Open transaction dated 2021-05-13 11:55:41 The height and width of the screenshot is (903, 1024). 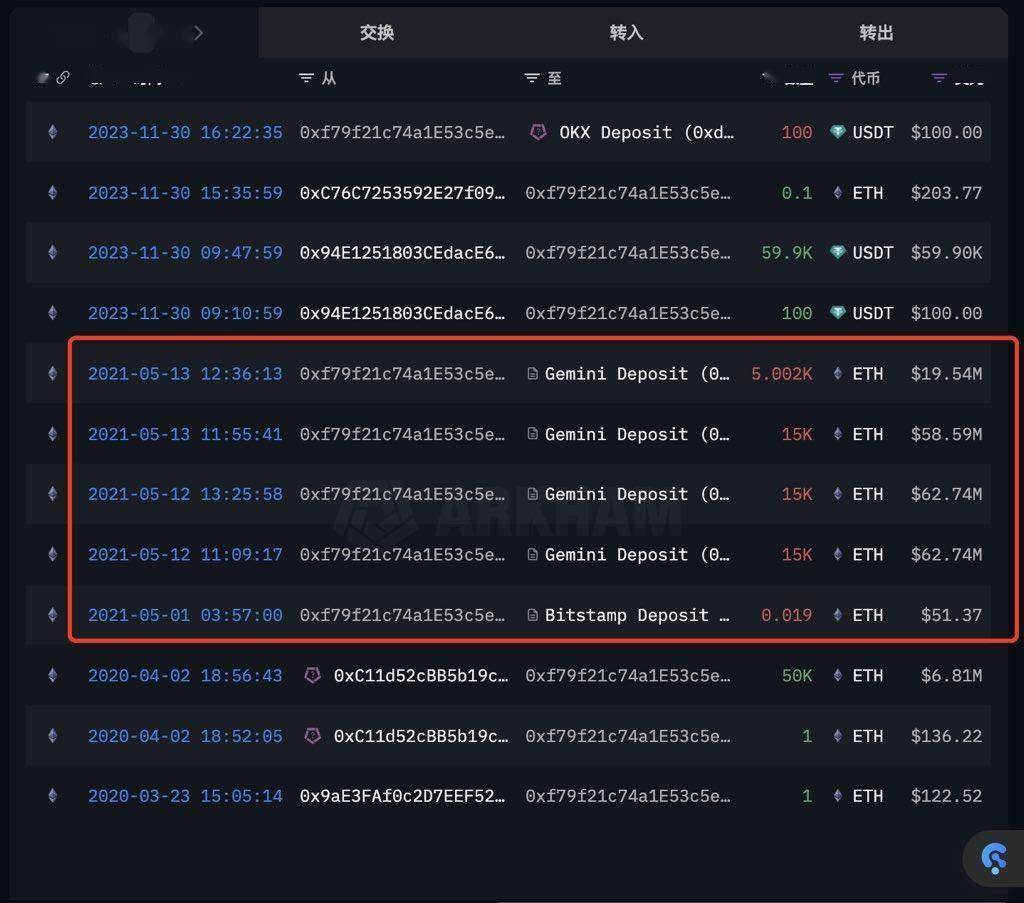pos(185,434)
